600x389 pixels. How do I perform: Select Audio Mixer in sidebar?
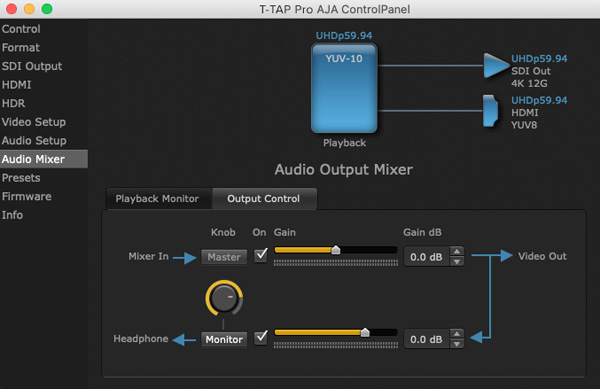[44, 159]
